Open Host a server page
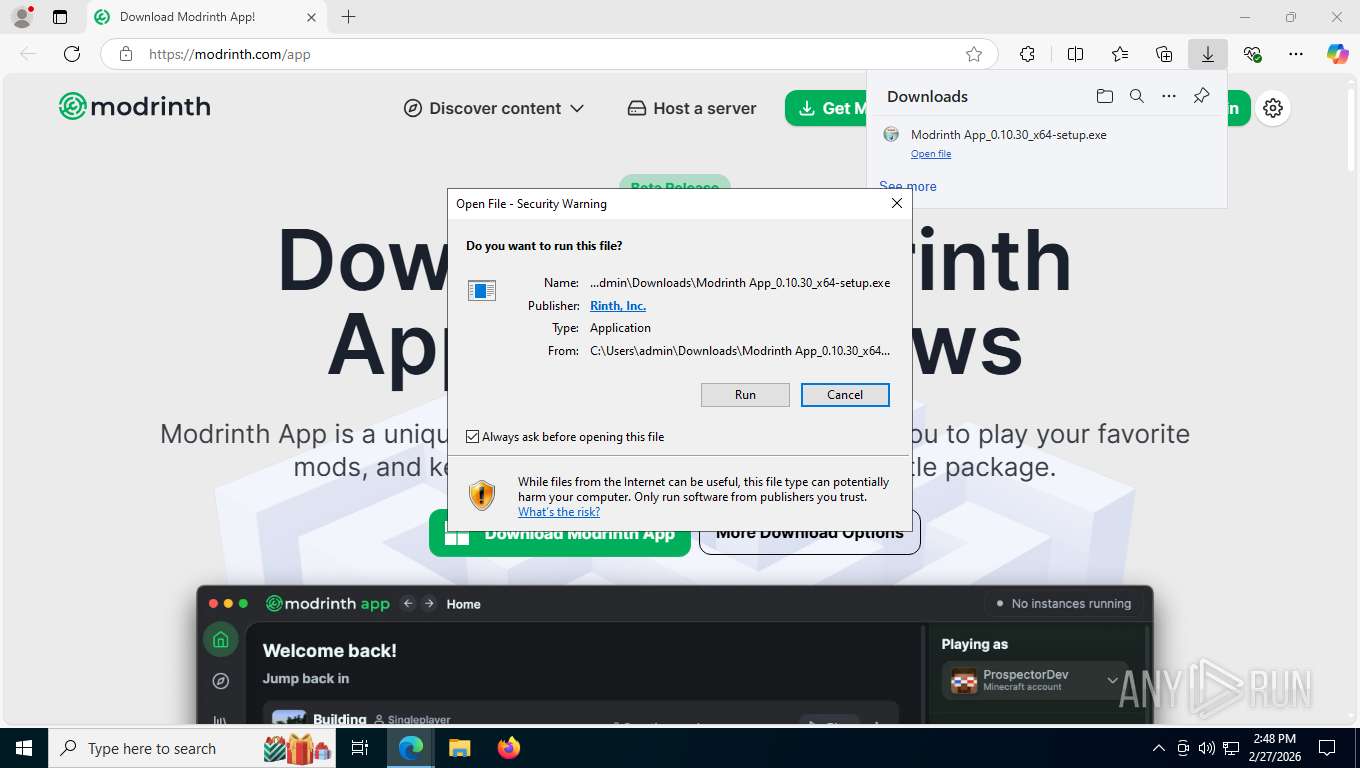The height and width of the screenshot is (768, 1360). pyautogui.click(x=692, y=108)
